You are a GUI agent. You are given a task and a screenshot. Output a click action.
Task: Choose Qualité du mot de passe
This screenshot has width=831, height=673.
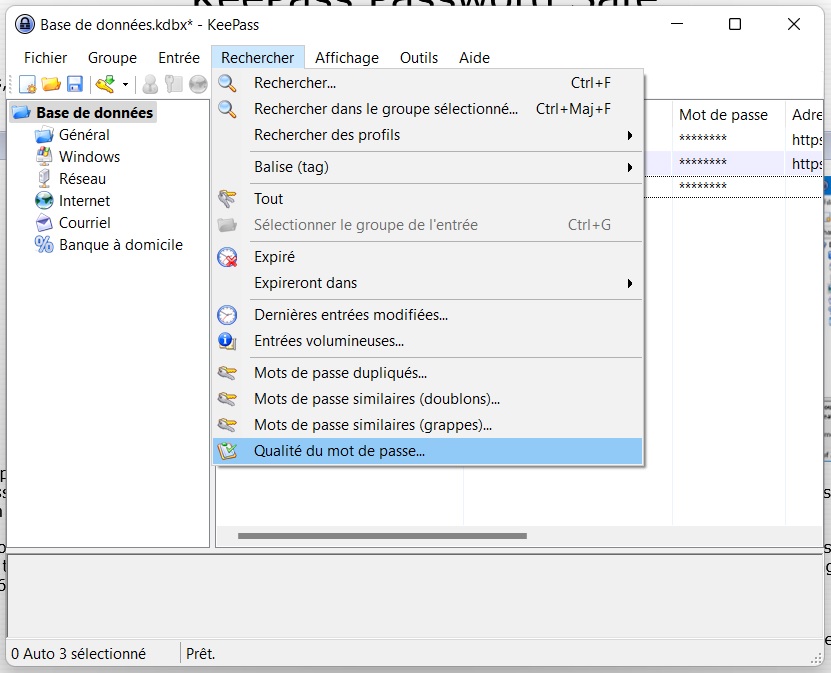tap(339, 451)
